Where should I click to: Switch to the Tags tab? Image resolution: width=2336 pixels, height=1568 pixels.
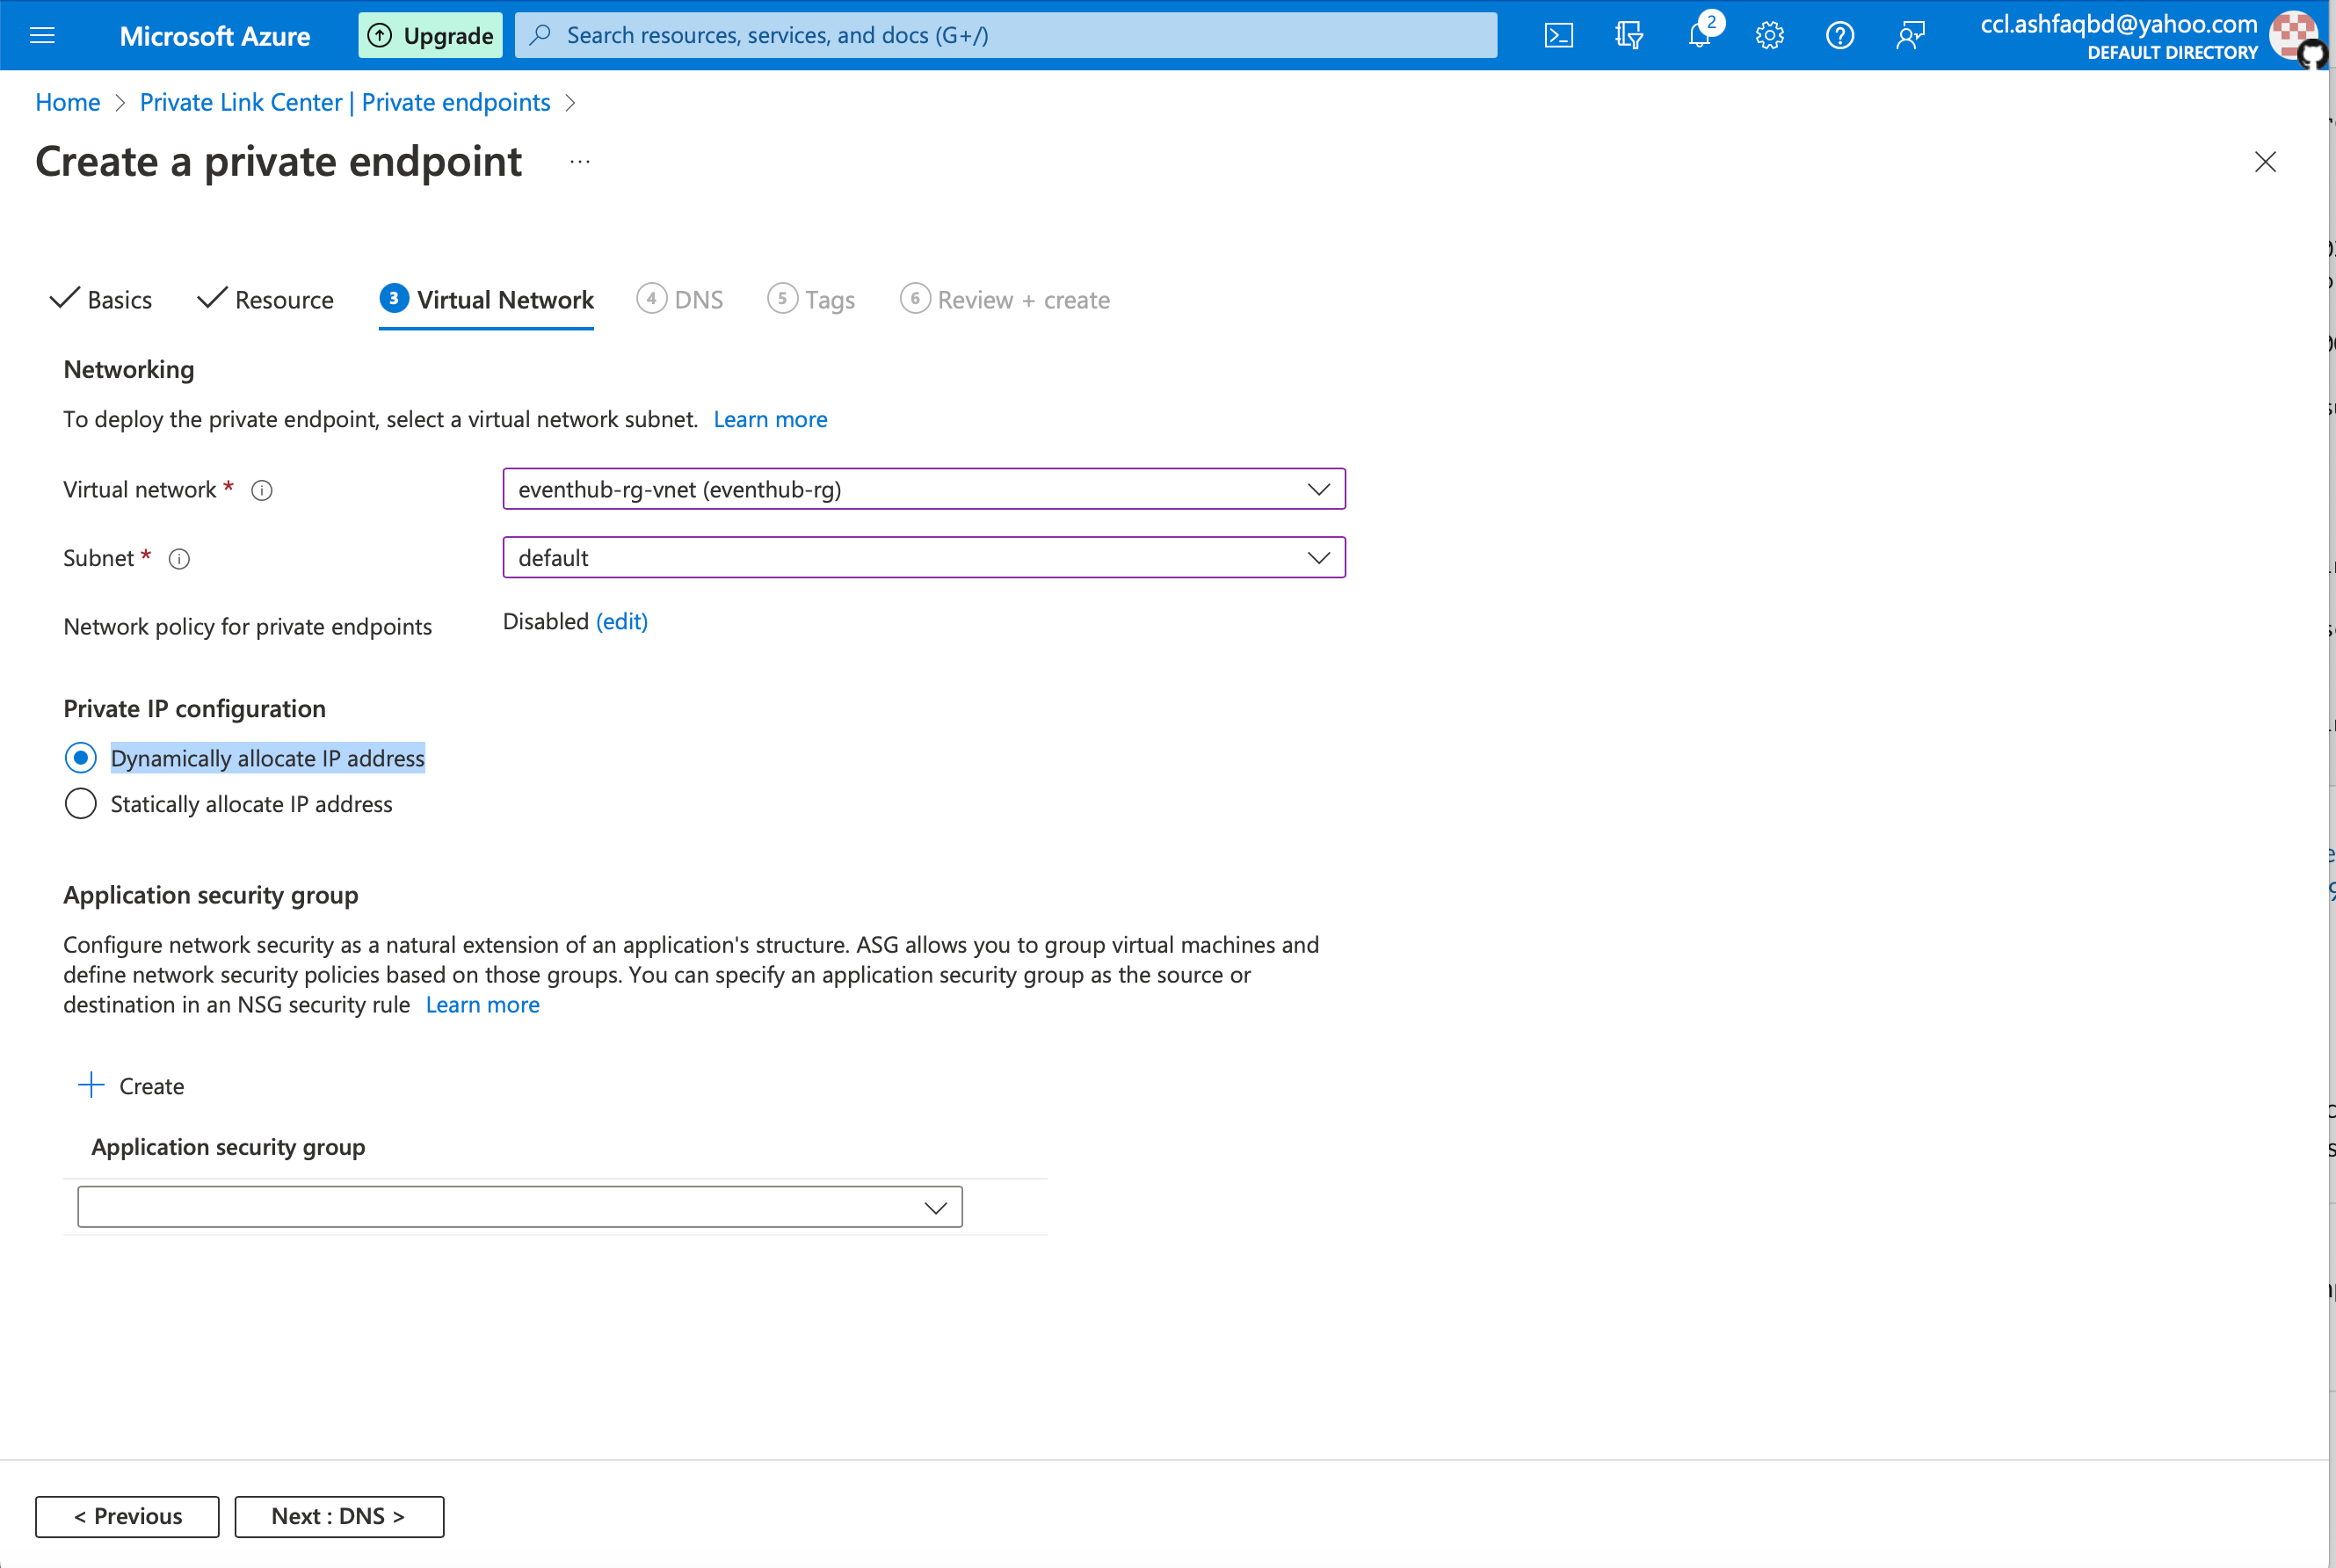point(811,299)
